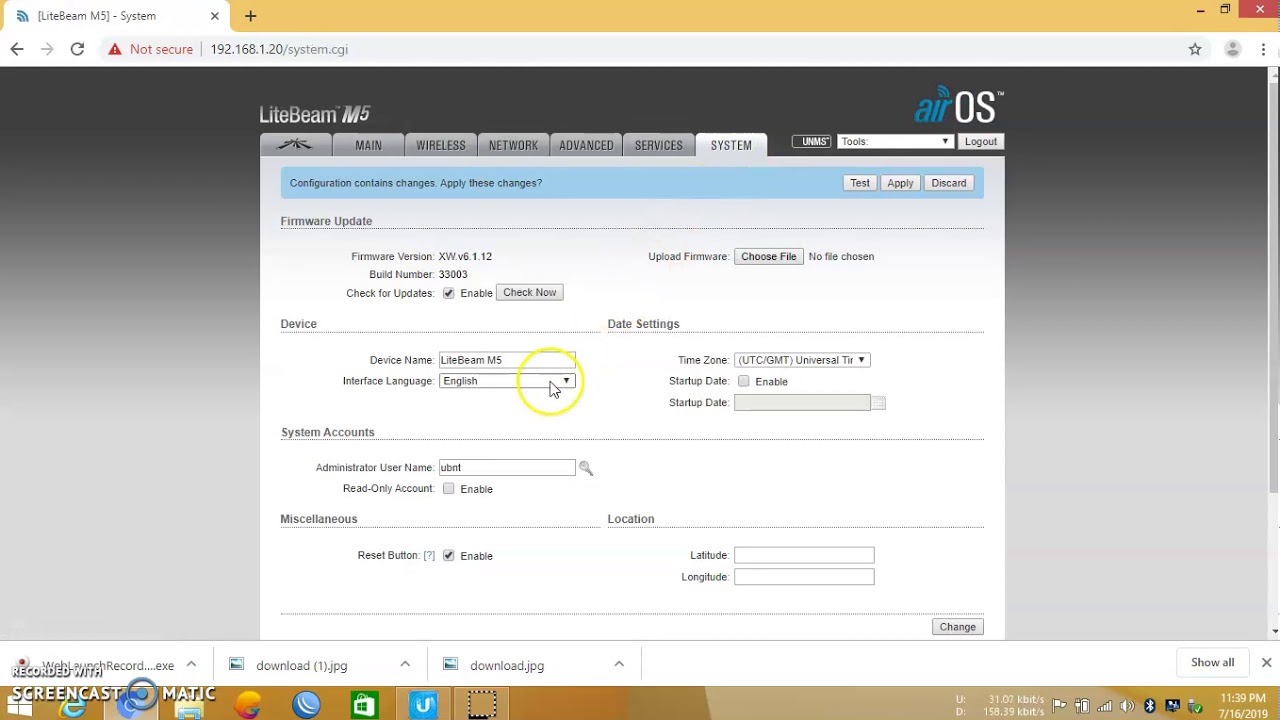Click the Longitude input field
This screenshot has height=720, width=1280.
pyautogui.click(x=804, y=577)
